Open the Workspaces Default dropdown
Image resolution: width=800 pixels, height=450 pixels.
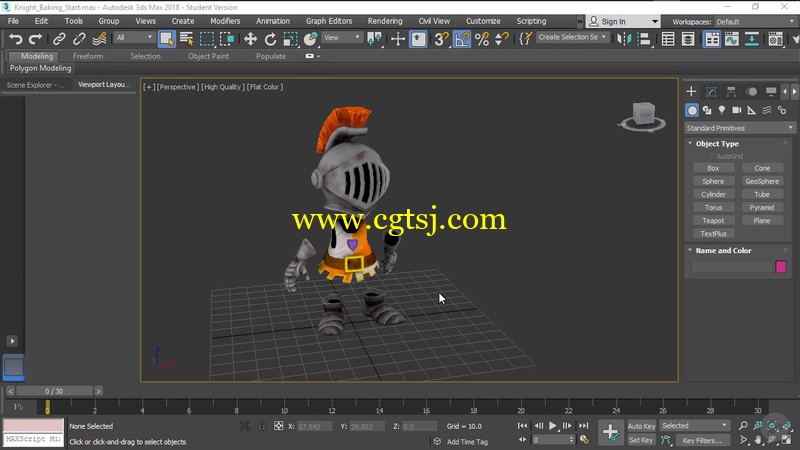tap(755, 22)
